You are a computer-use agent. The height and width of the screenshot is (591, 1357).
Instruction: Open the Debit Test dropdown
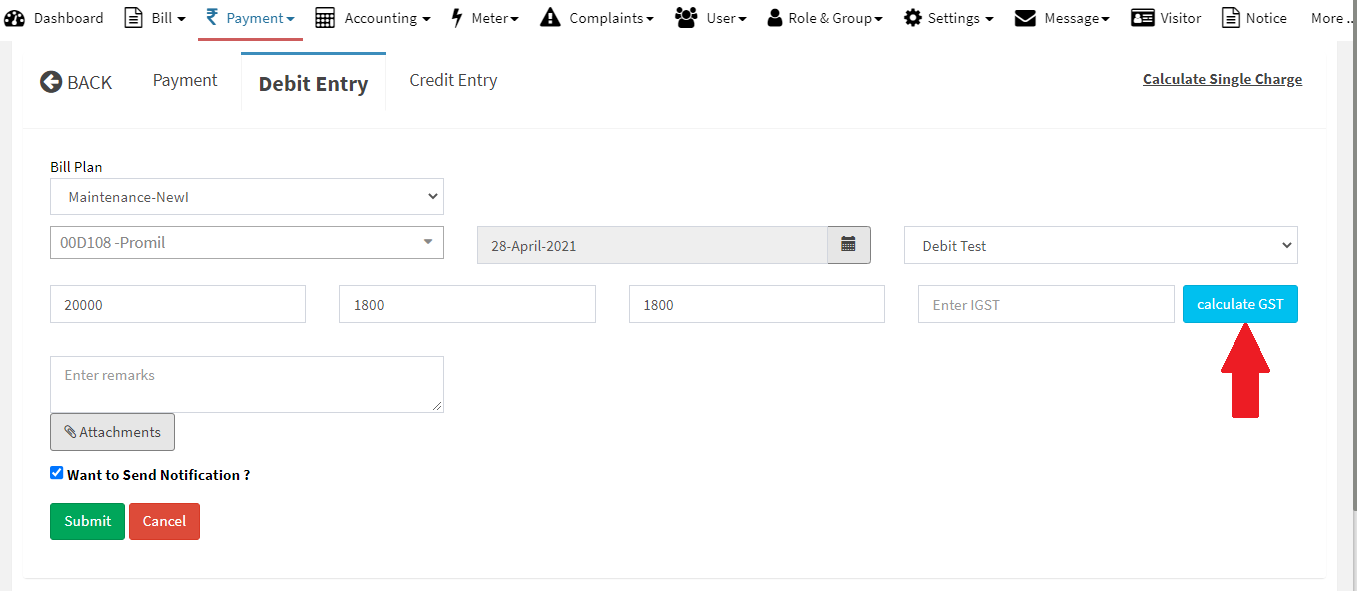(1100, 245)
